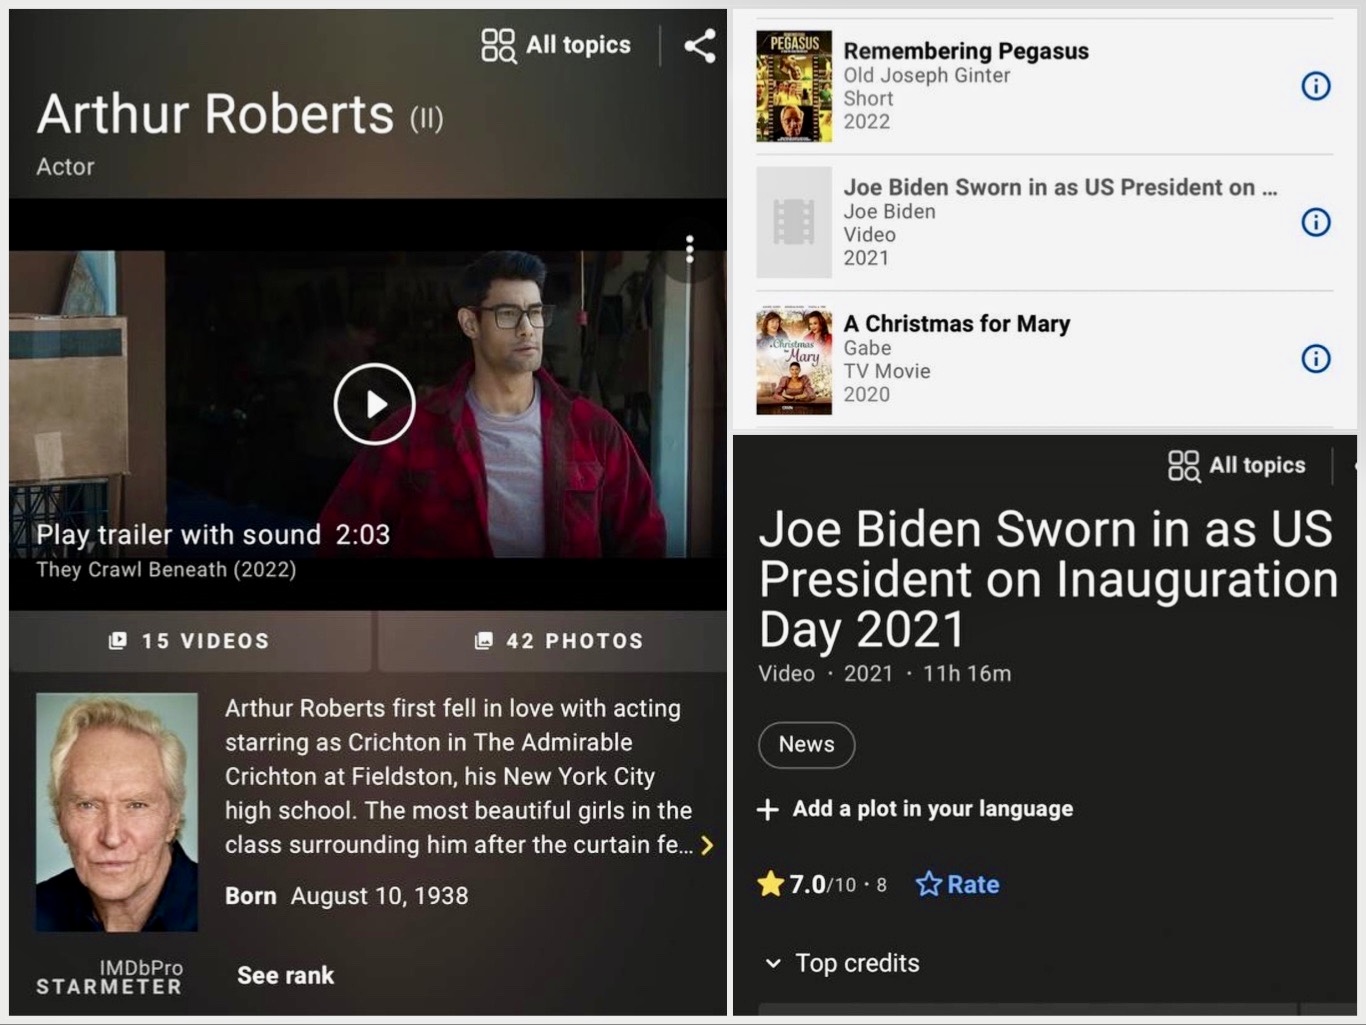The image size is (1366, 1025).
Task: Select the News genre chip
Action: coord(806,745)
